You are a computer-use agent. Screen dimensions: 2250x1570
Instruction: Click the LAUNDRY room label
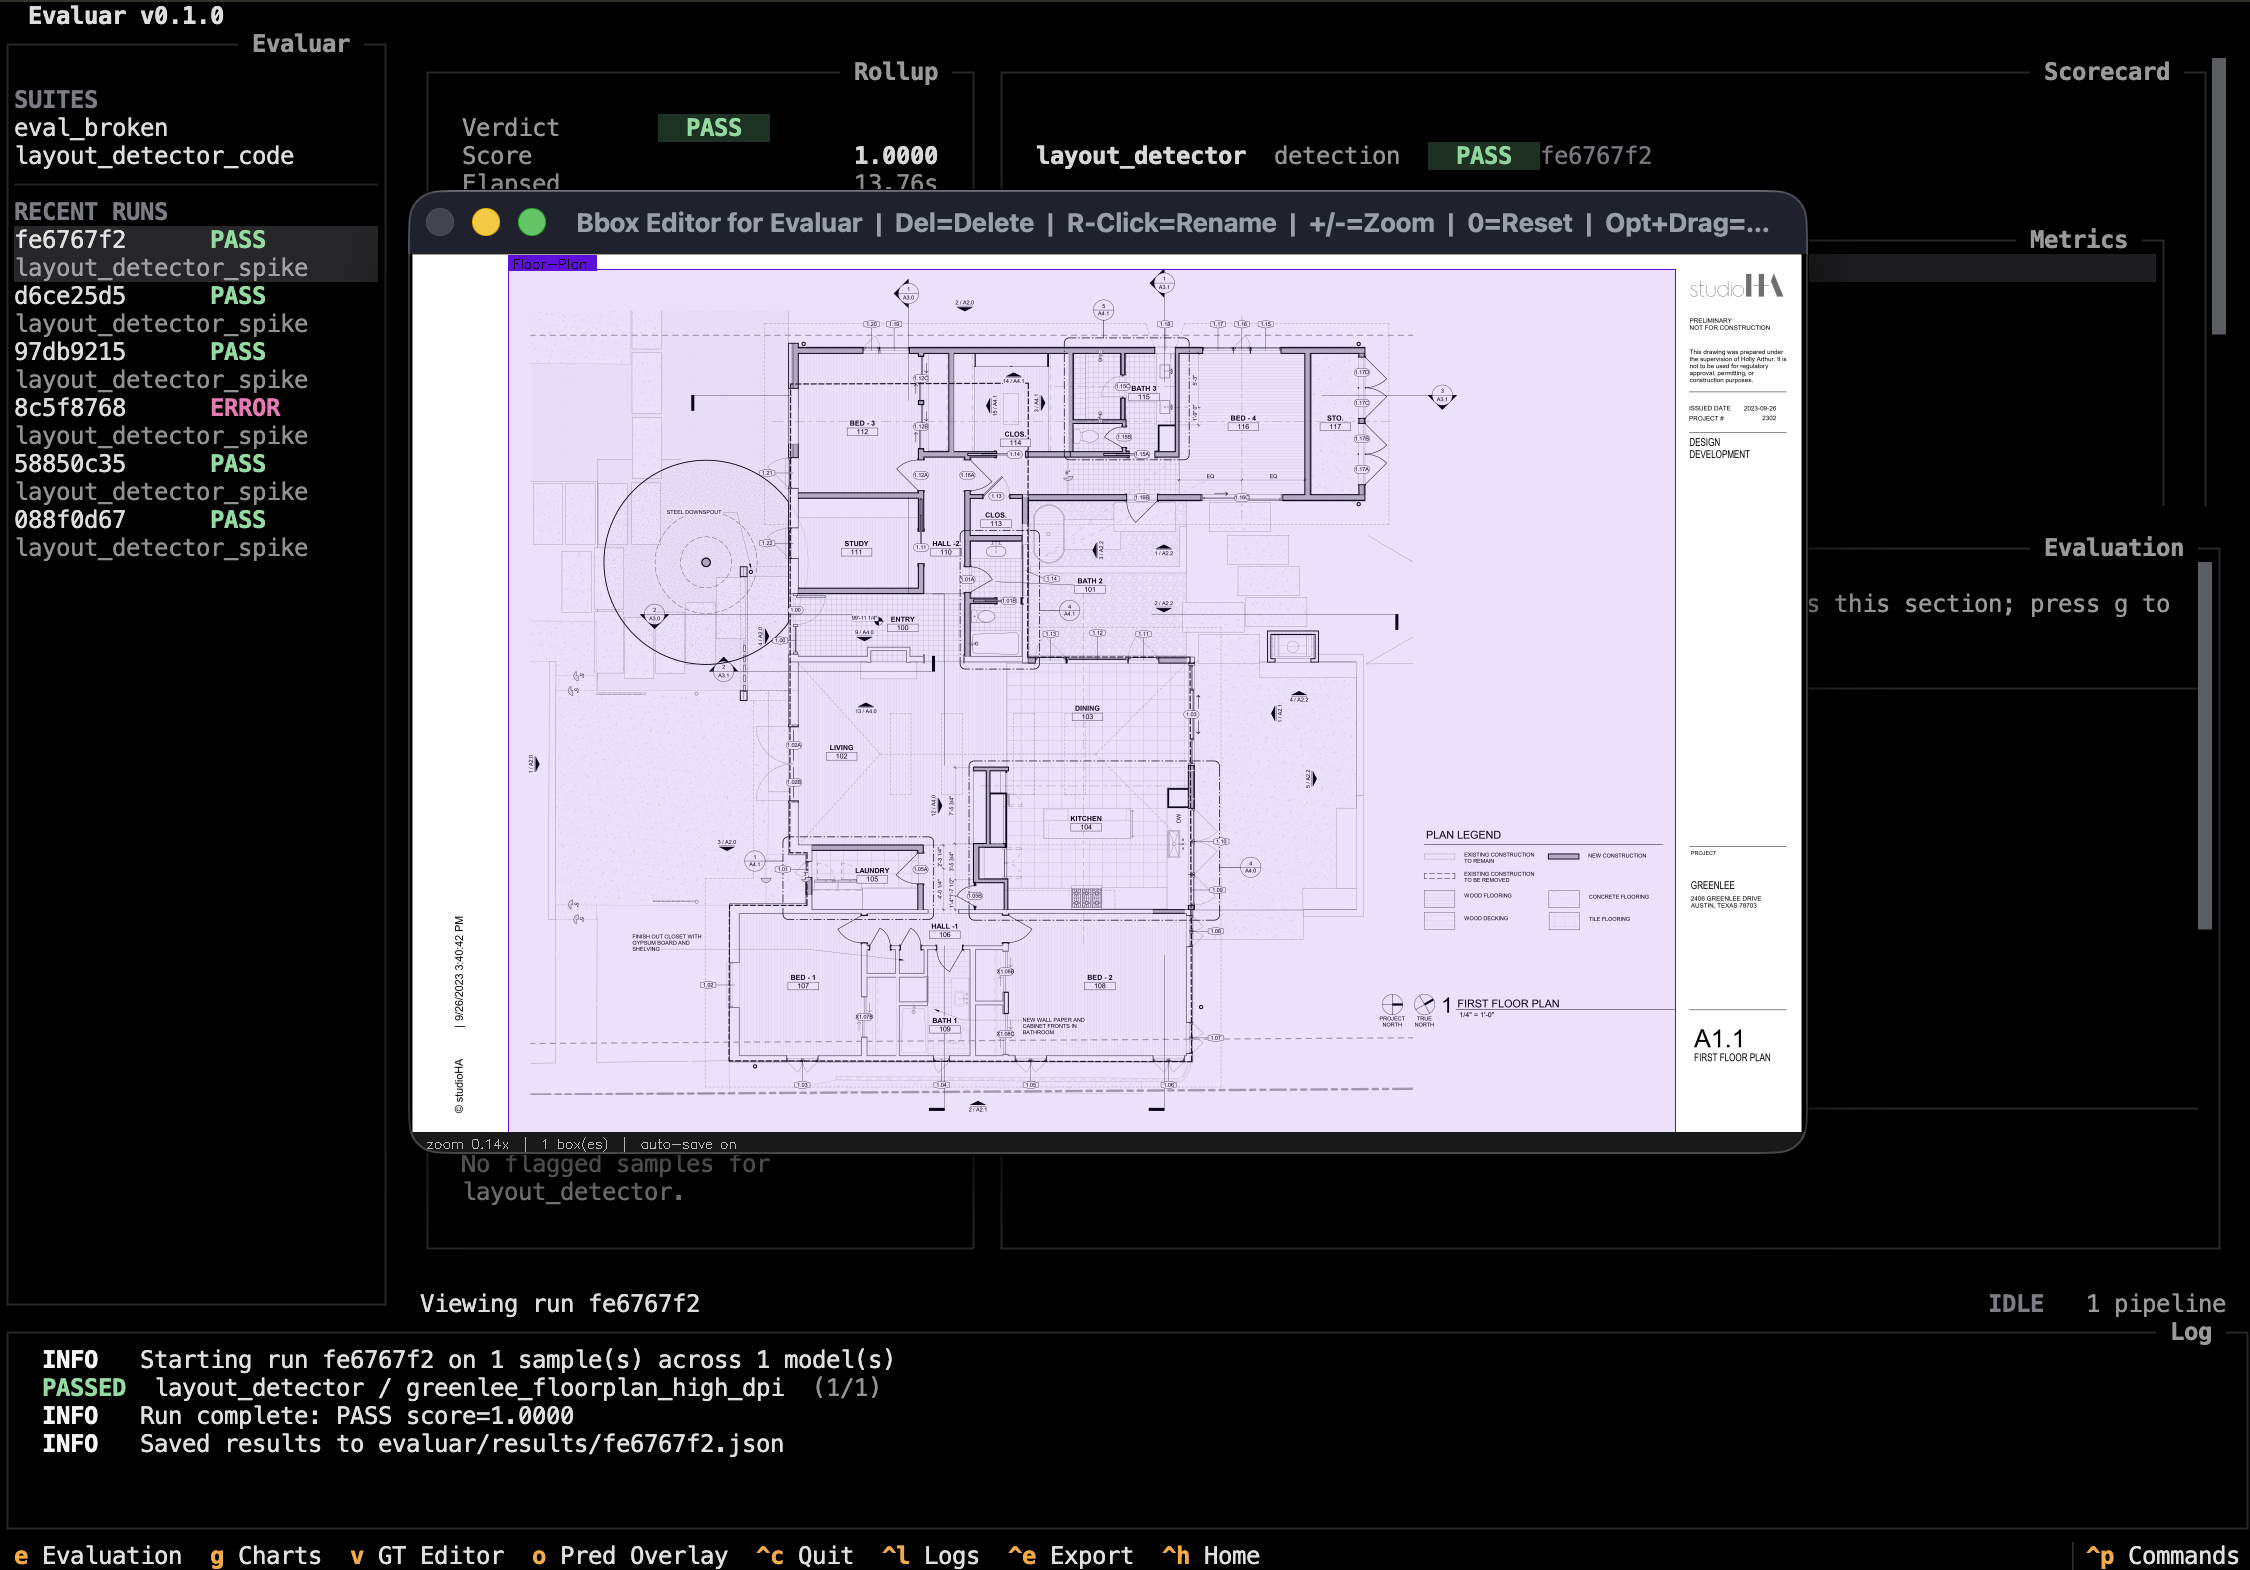point(872,870)
